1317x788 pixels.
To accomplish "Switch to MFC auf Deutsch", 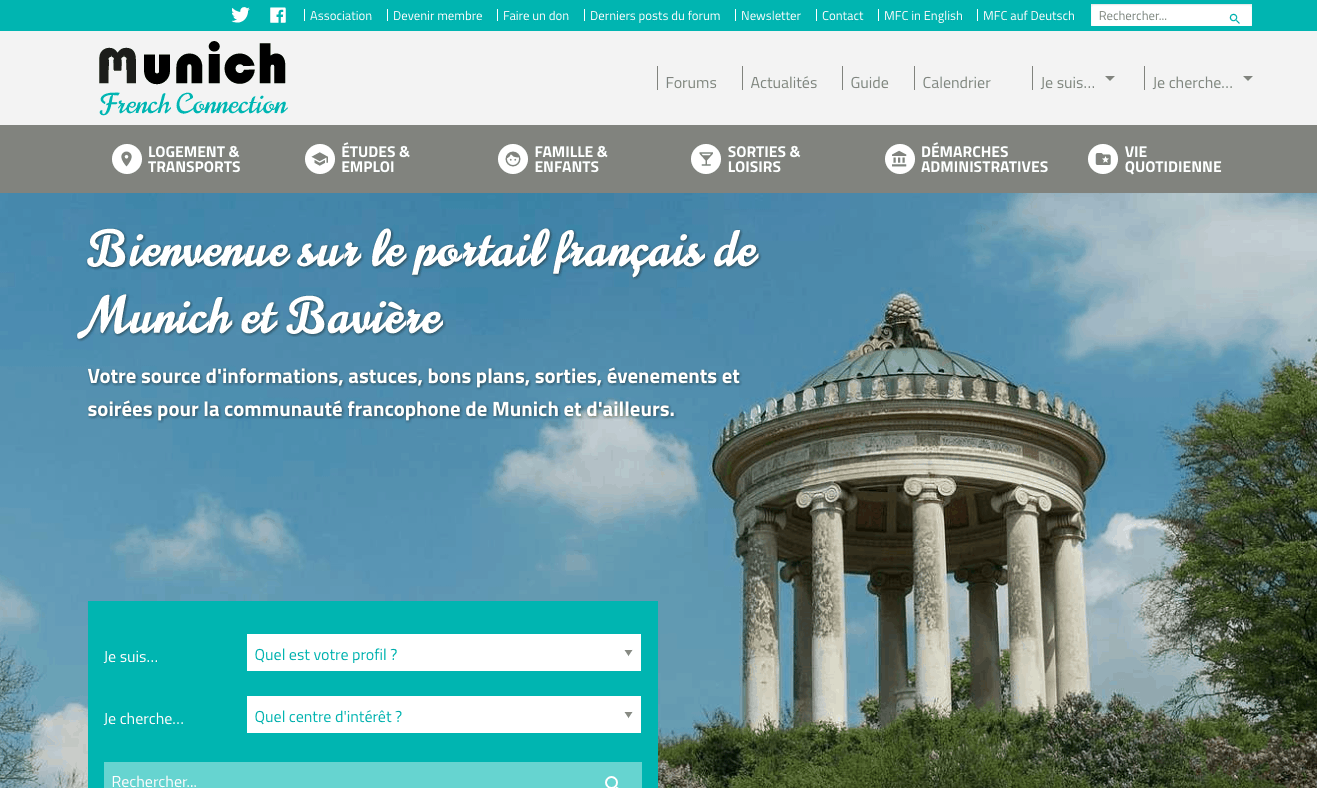I will pyautogui.click(x=1029, y=16).
